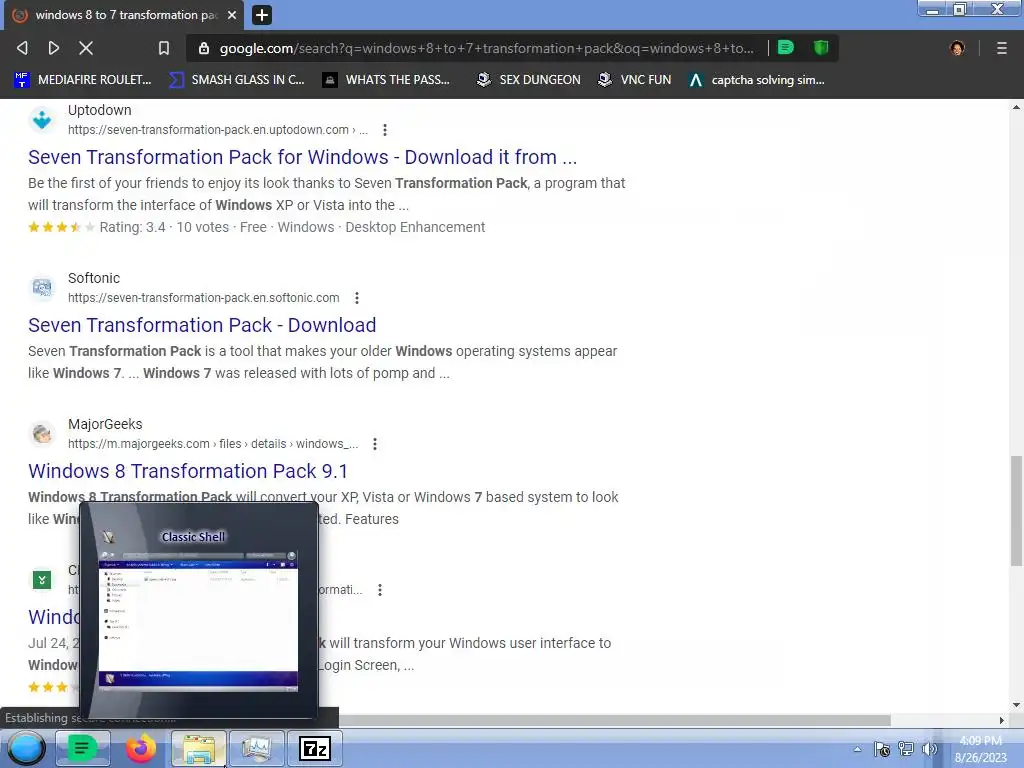Screen dimensions: 1024x768
Task: Stop loading the page with X button
Action: click(x=86, y=48)
